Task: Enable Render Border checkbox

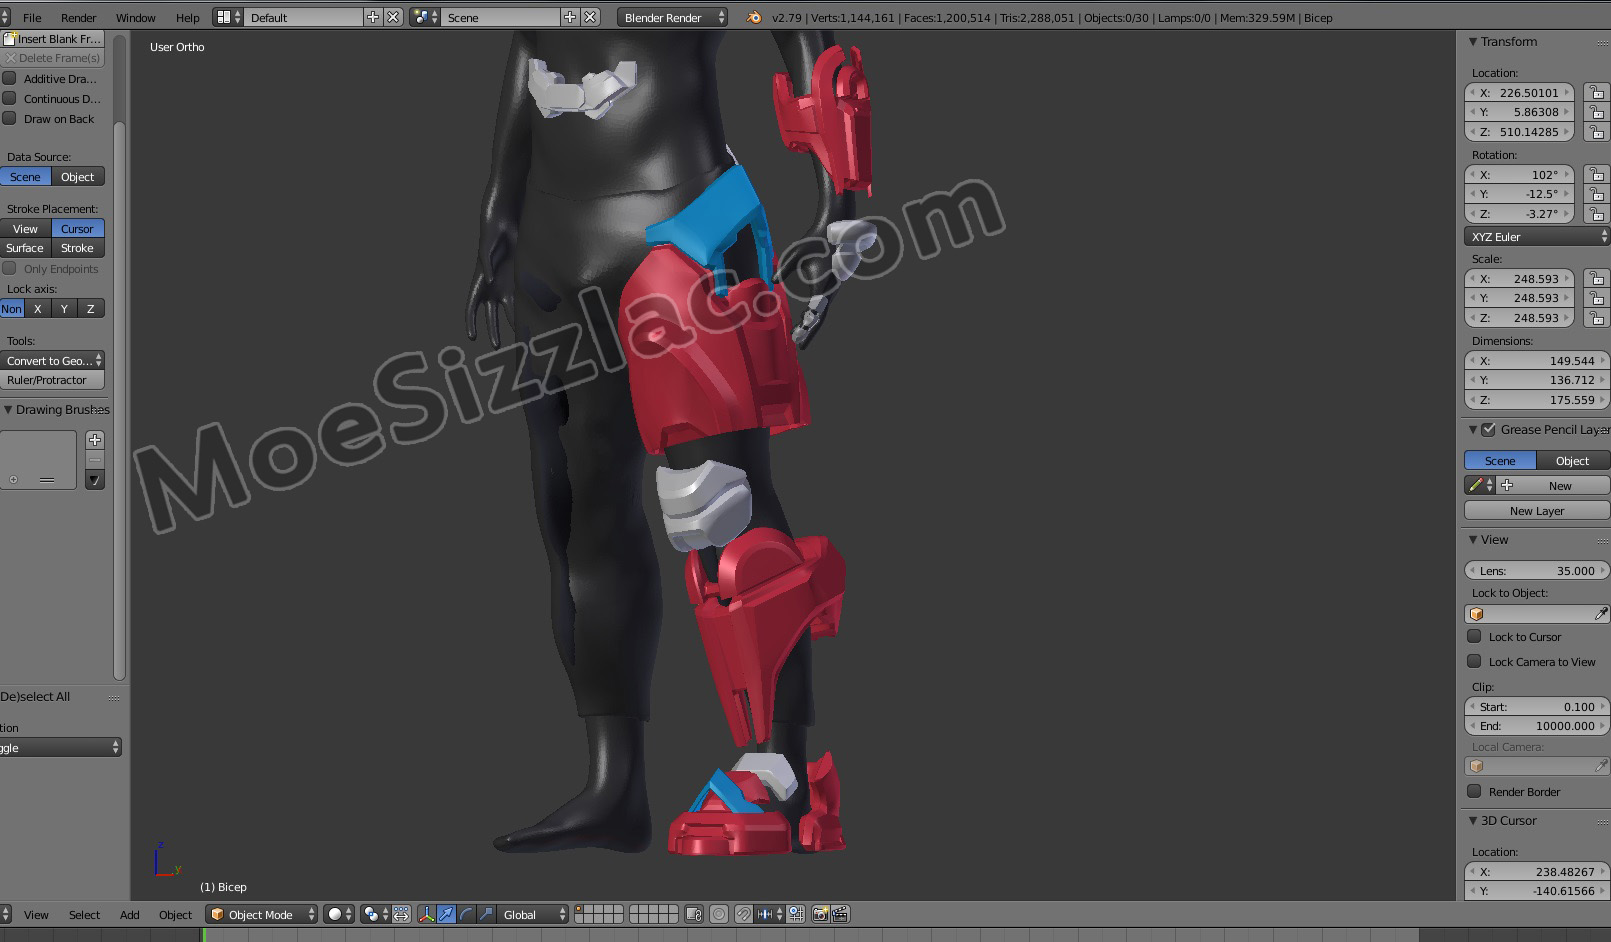Action: click(1474, 791)
